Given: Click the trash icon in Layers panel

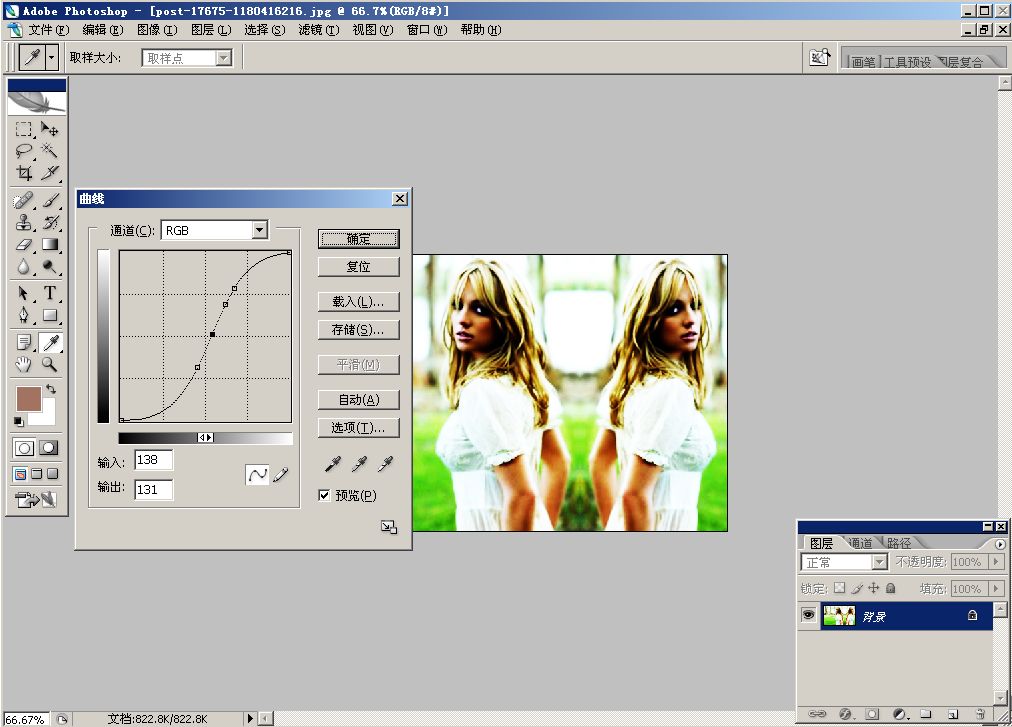Looking at the screenshot, I should (x=980, y=714).
